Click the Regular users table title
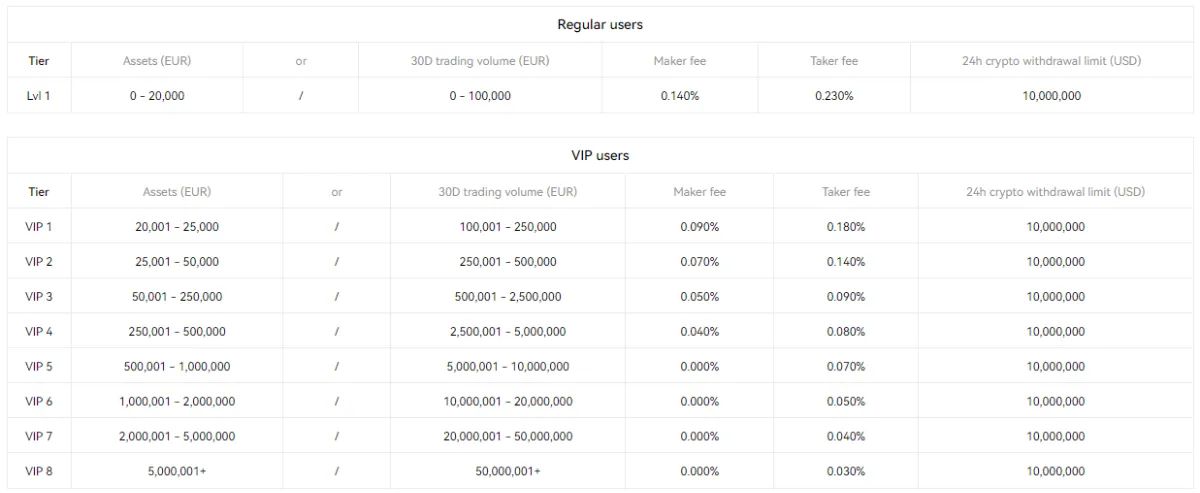 coord(599,25)
